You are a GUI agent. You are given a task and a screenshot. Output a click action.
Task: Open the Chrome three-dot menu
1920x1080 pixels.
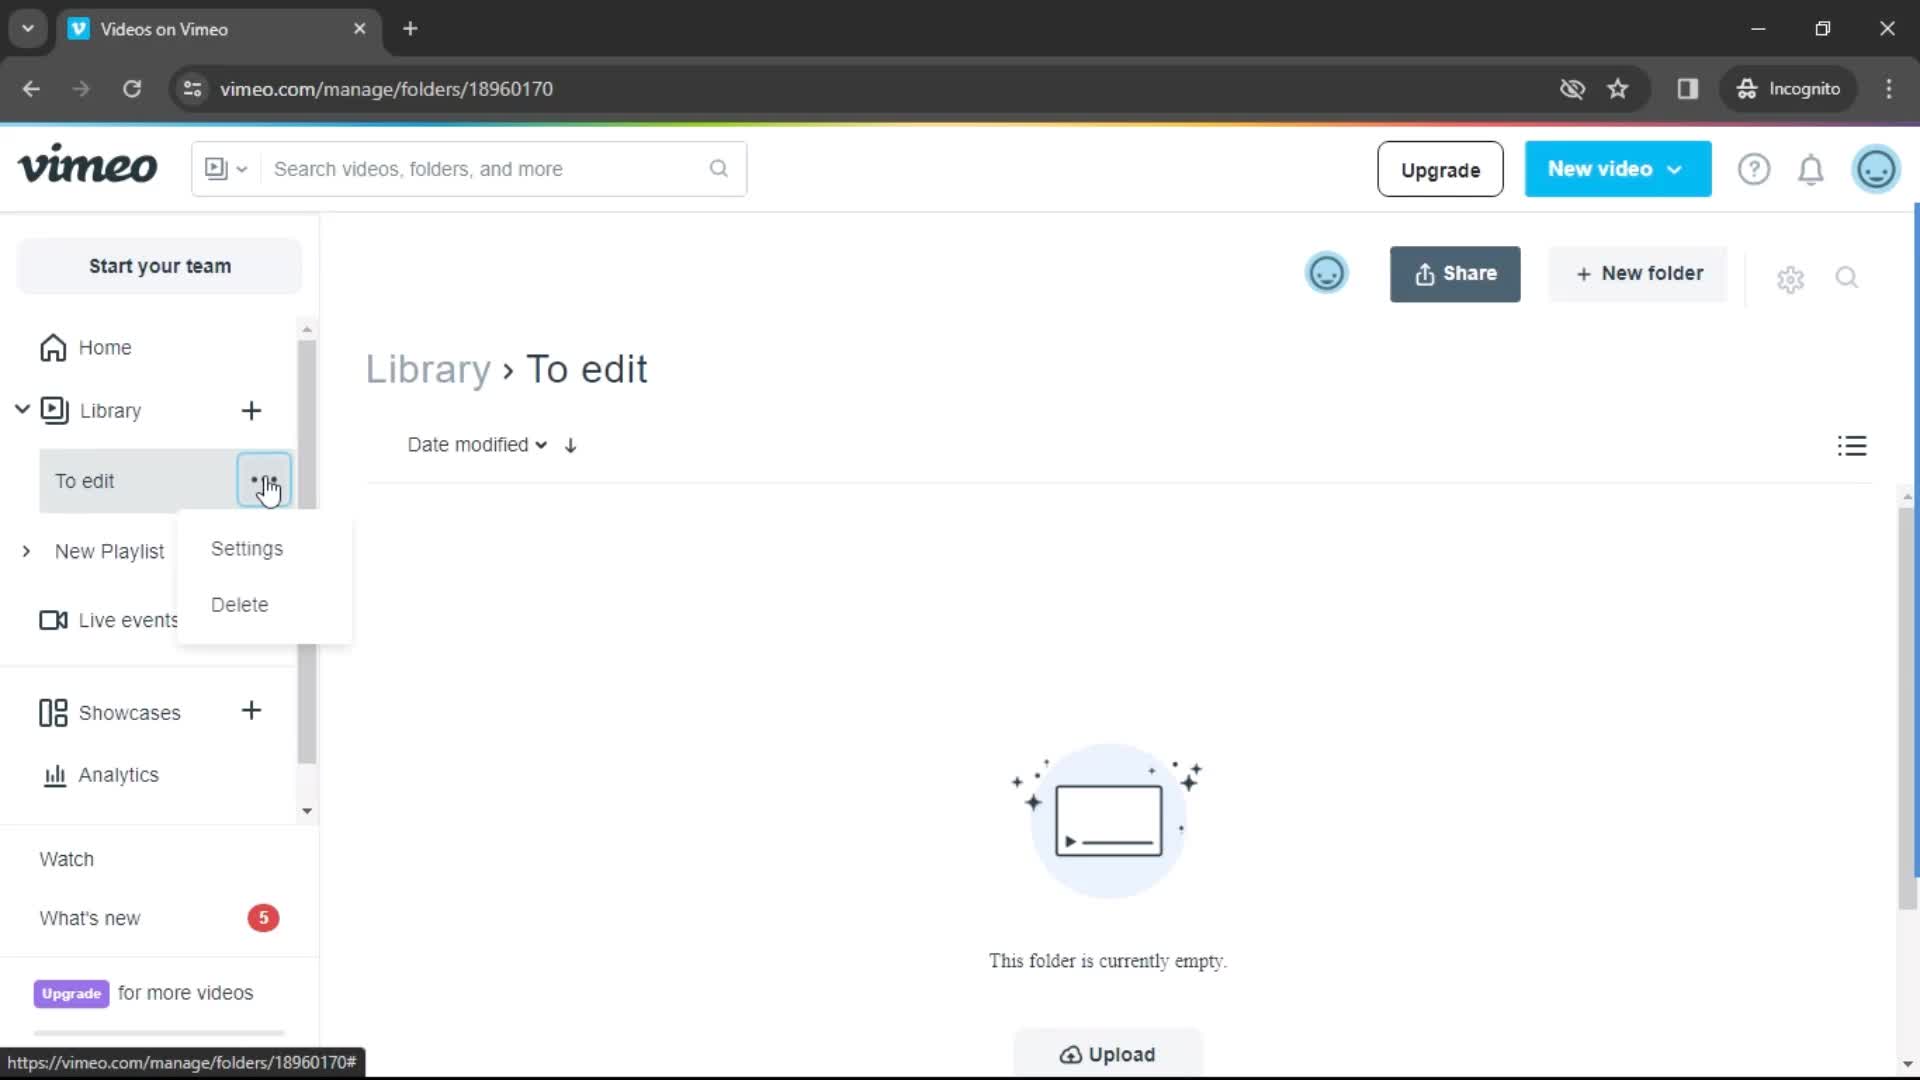click(x=1889, y=89)
